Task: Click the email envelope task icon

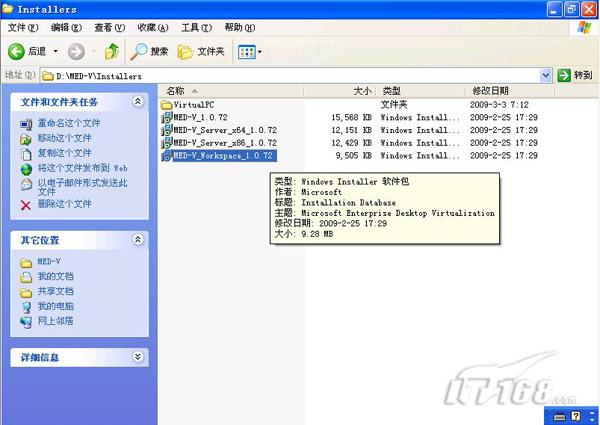Action: point(26,184)
